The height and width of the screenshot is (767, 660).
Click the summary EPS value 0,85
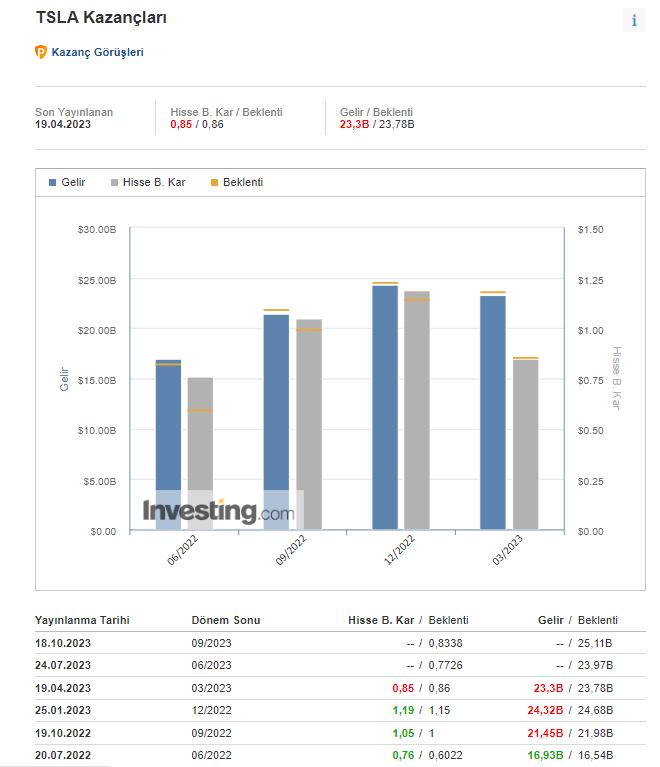[x=181, y=124]
